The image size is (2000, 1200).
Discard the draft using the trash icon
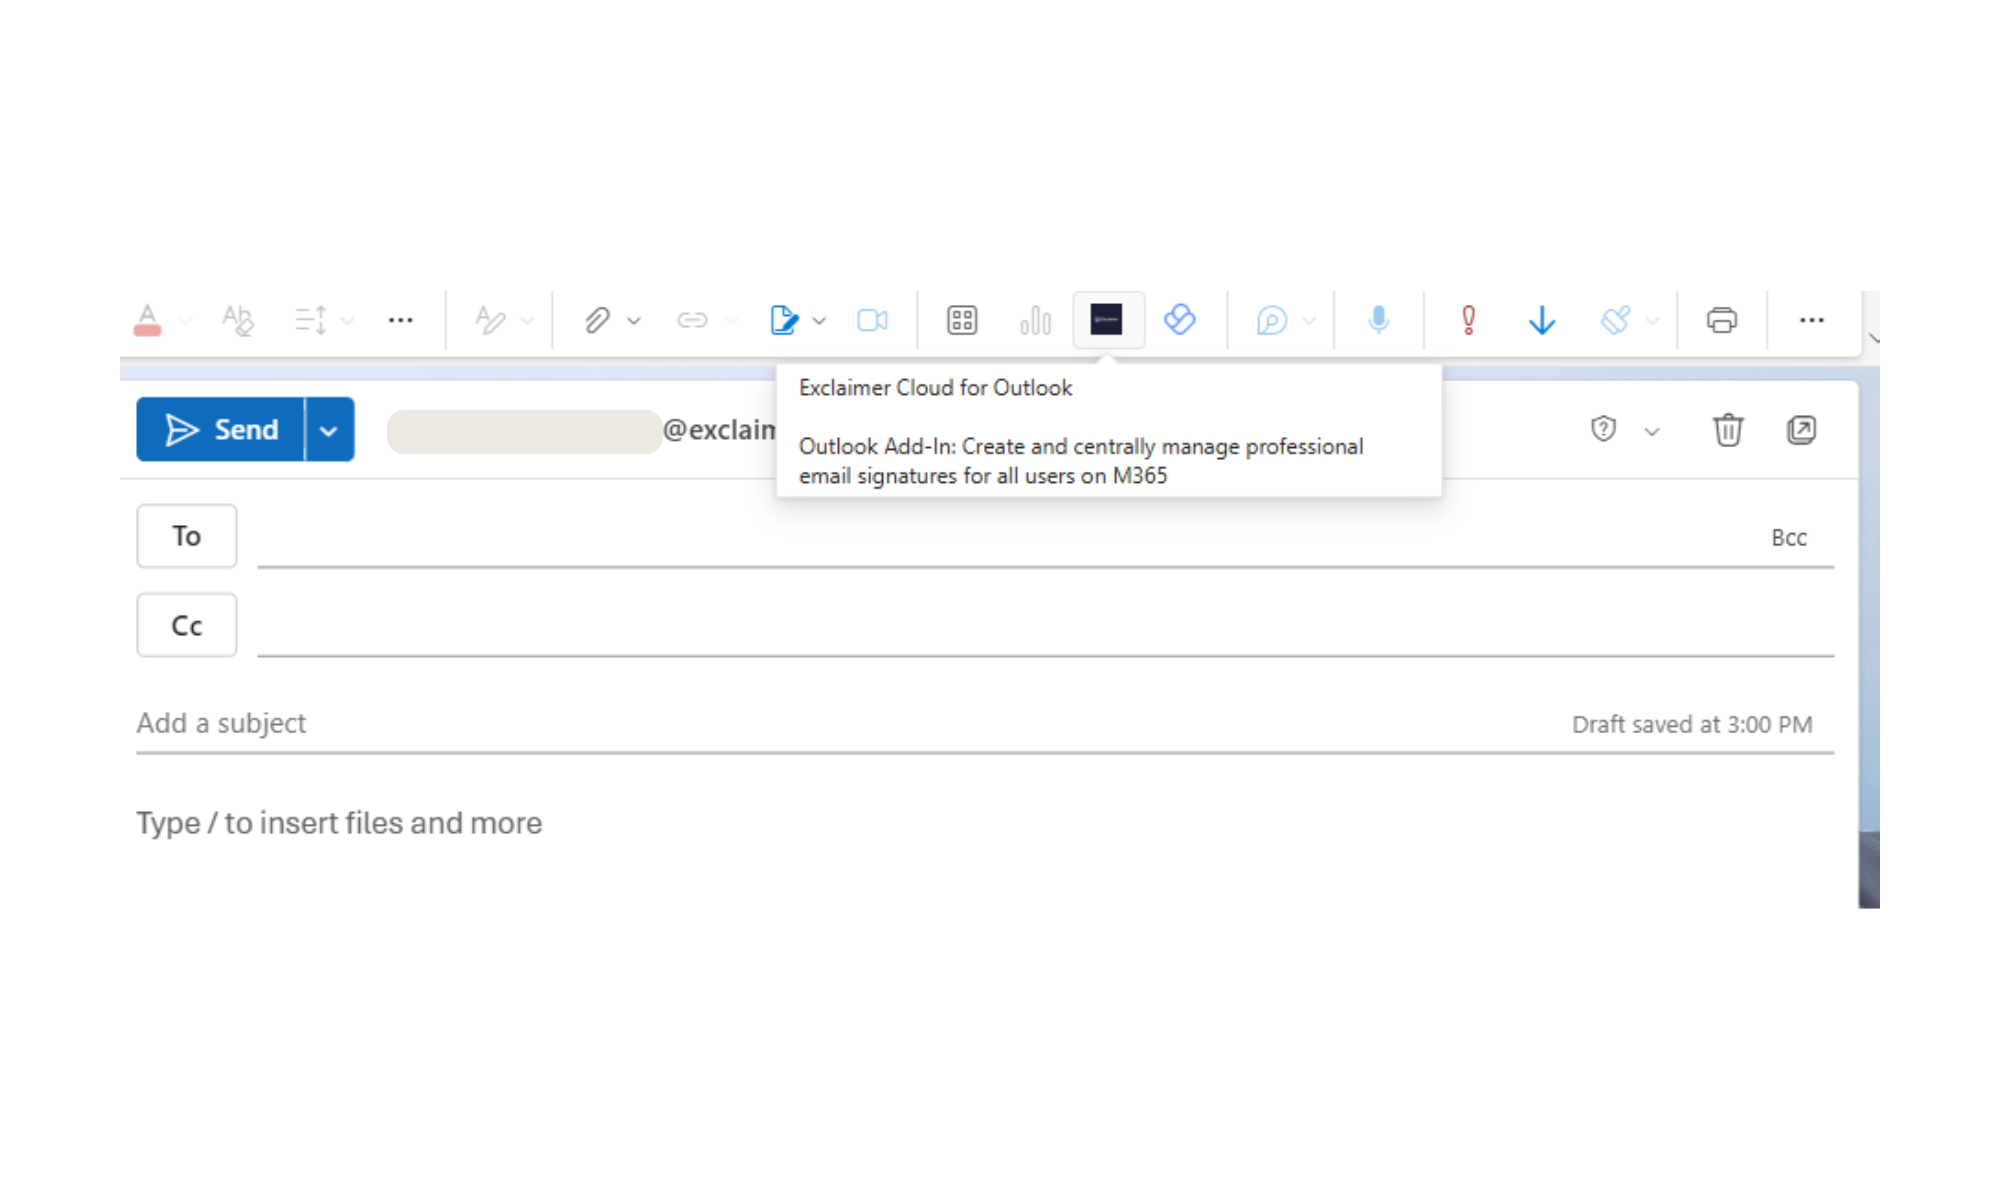click(1728, 430)
